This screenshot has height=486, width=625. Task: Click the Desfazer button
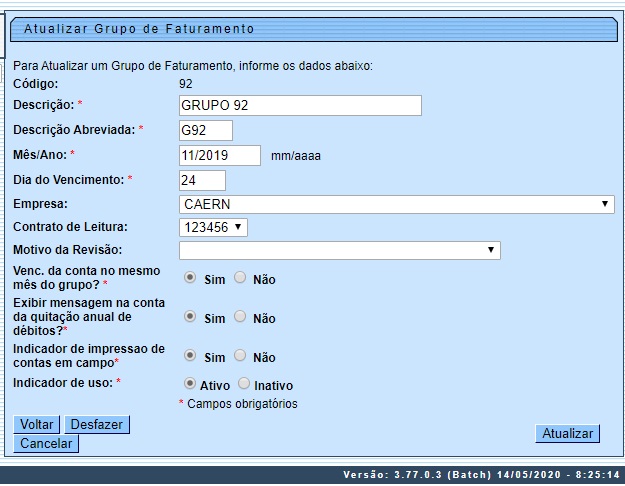(x=97, y=425)
